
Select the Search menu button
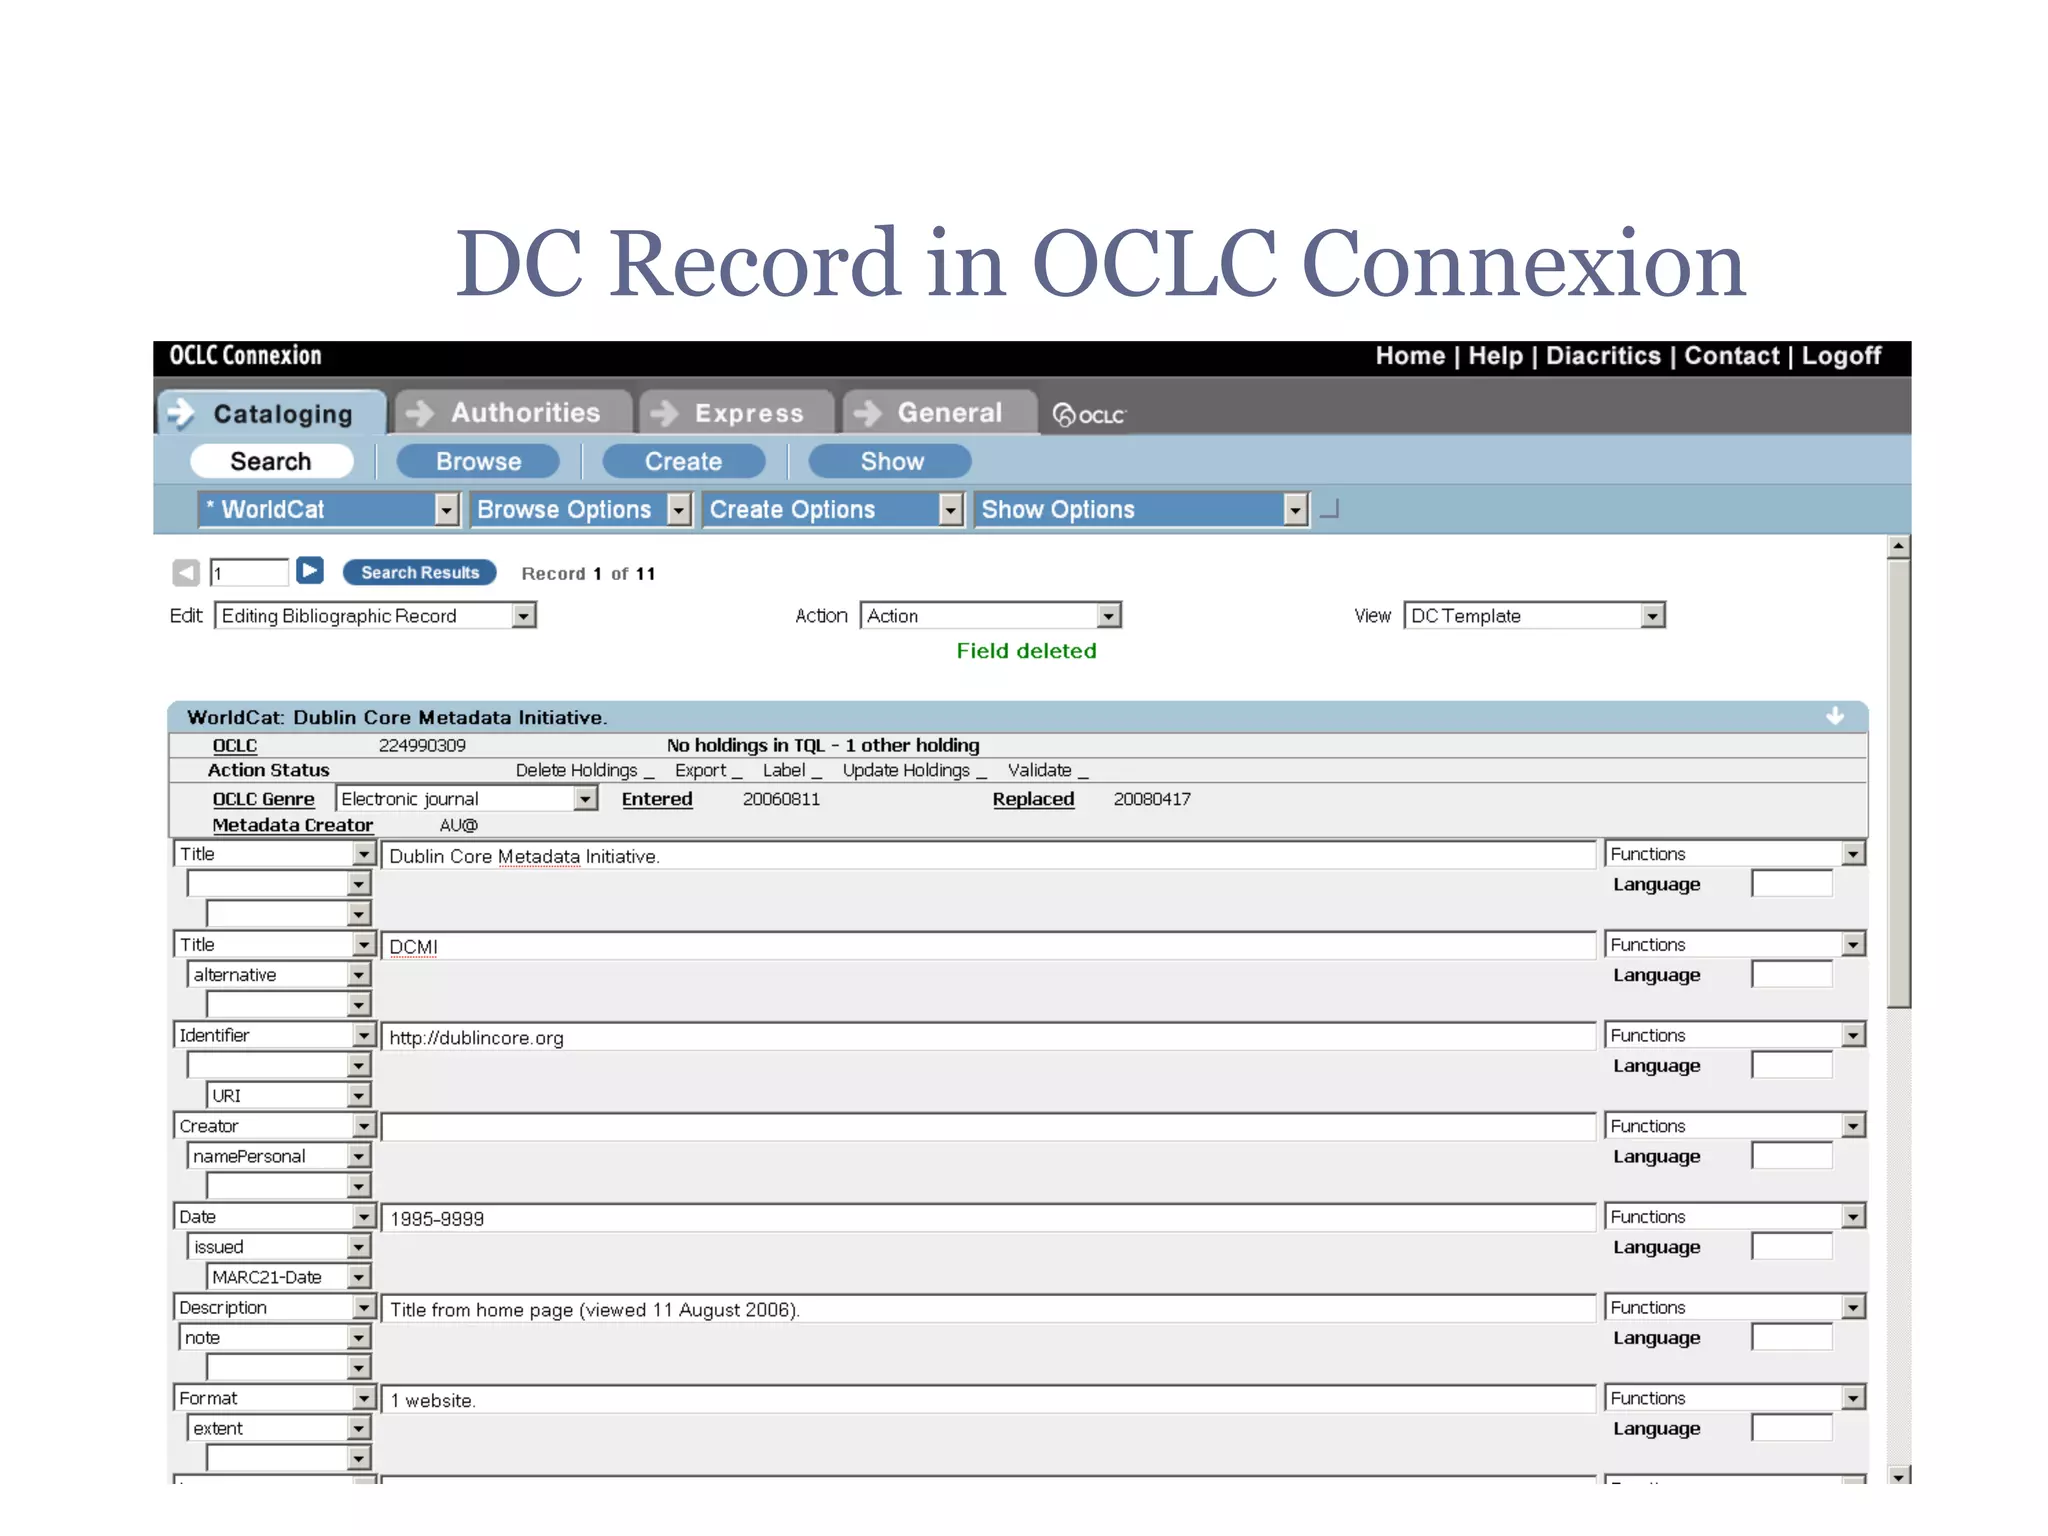271,461
